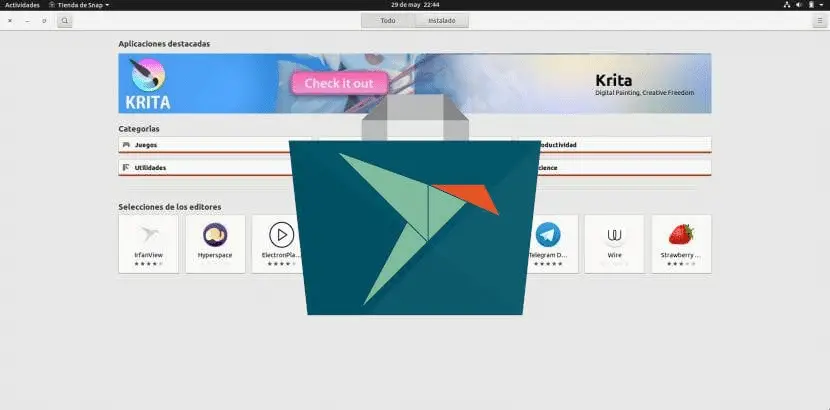Open the IrfanView app tile
This screenshot has width=830, height=410.
(x=148, y=243)
